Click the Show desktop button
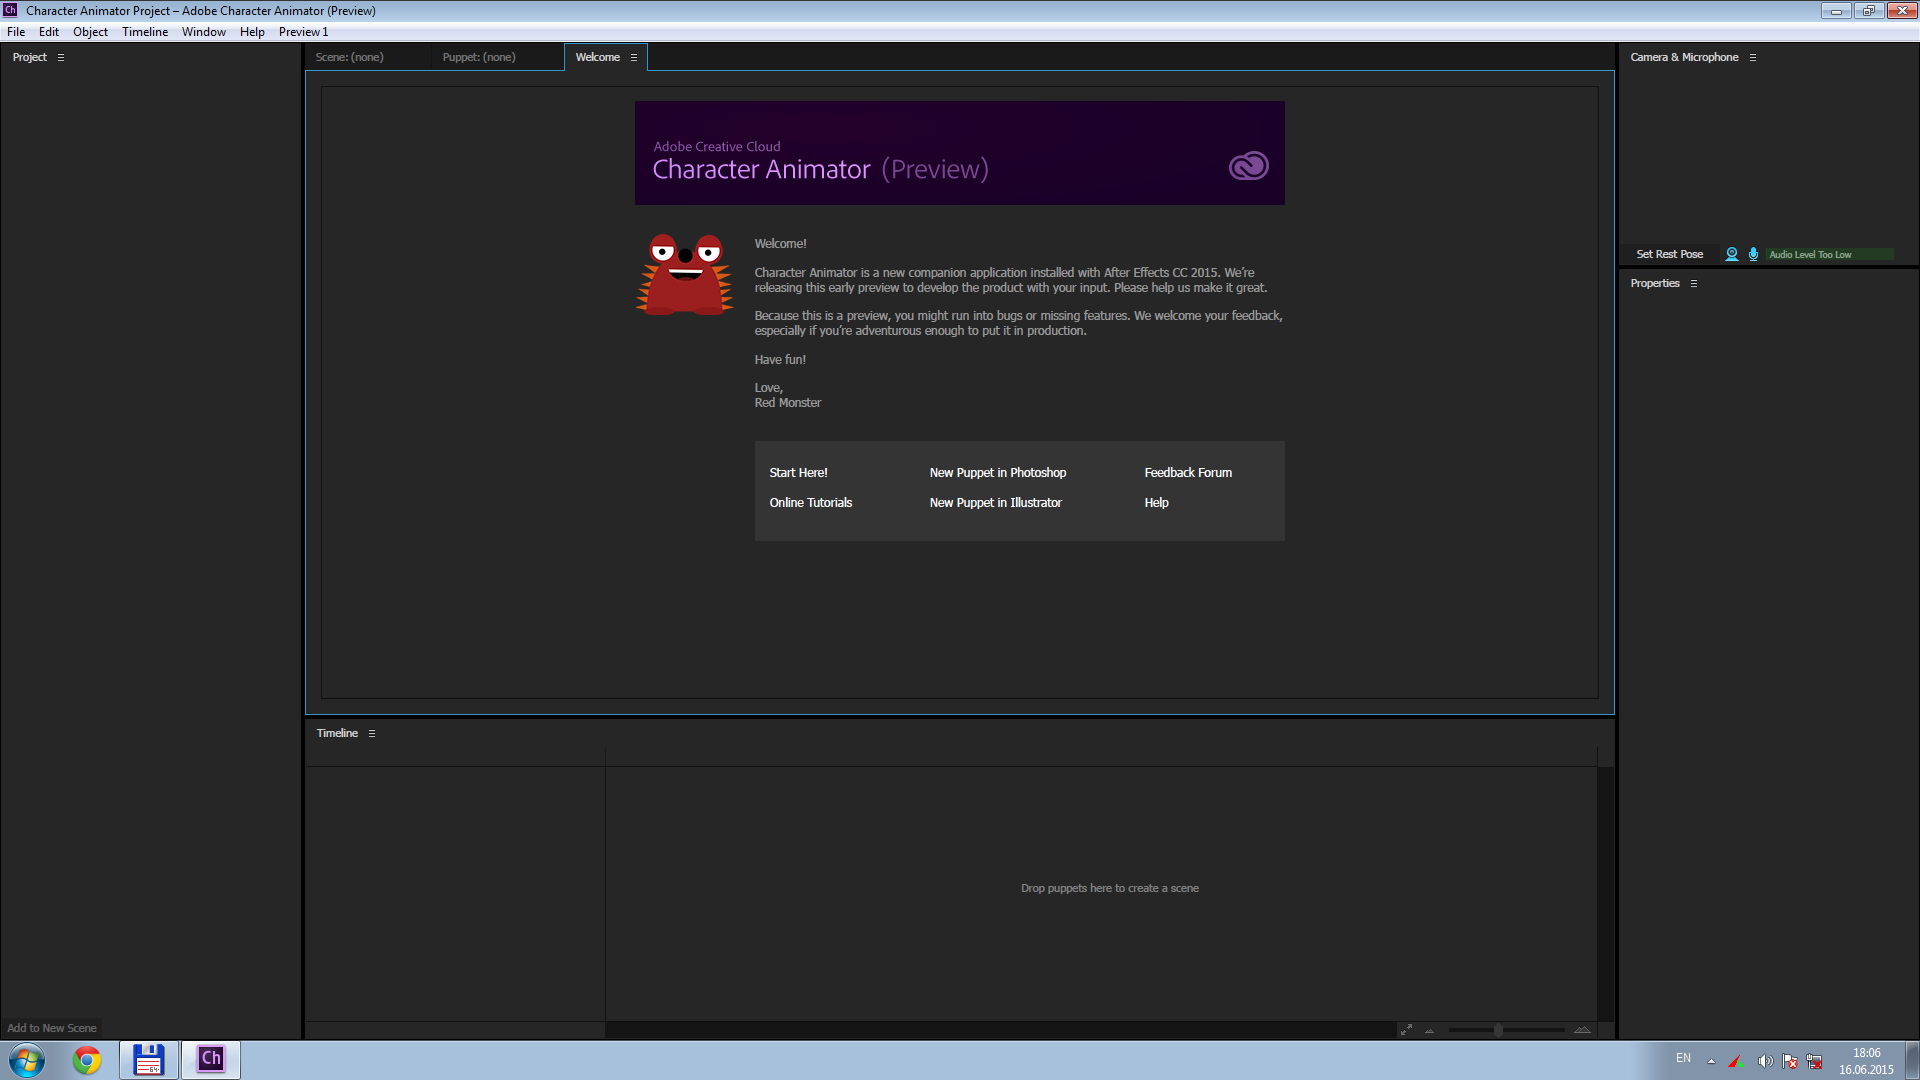The height and width of the screenshot is (1080, 1920). pos(1913,1060)
